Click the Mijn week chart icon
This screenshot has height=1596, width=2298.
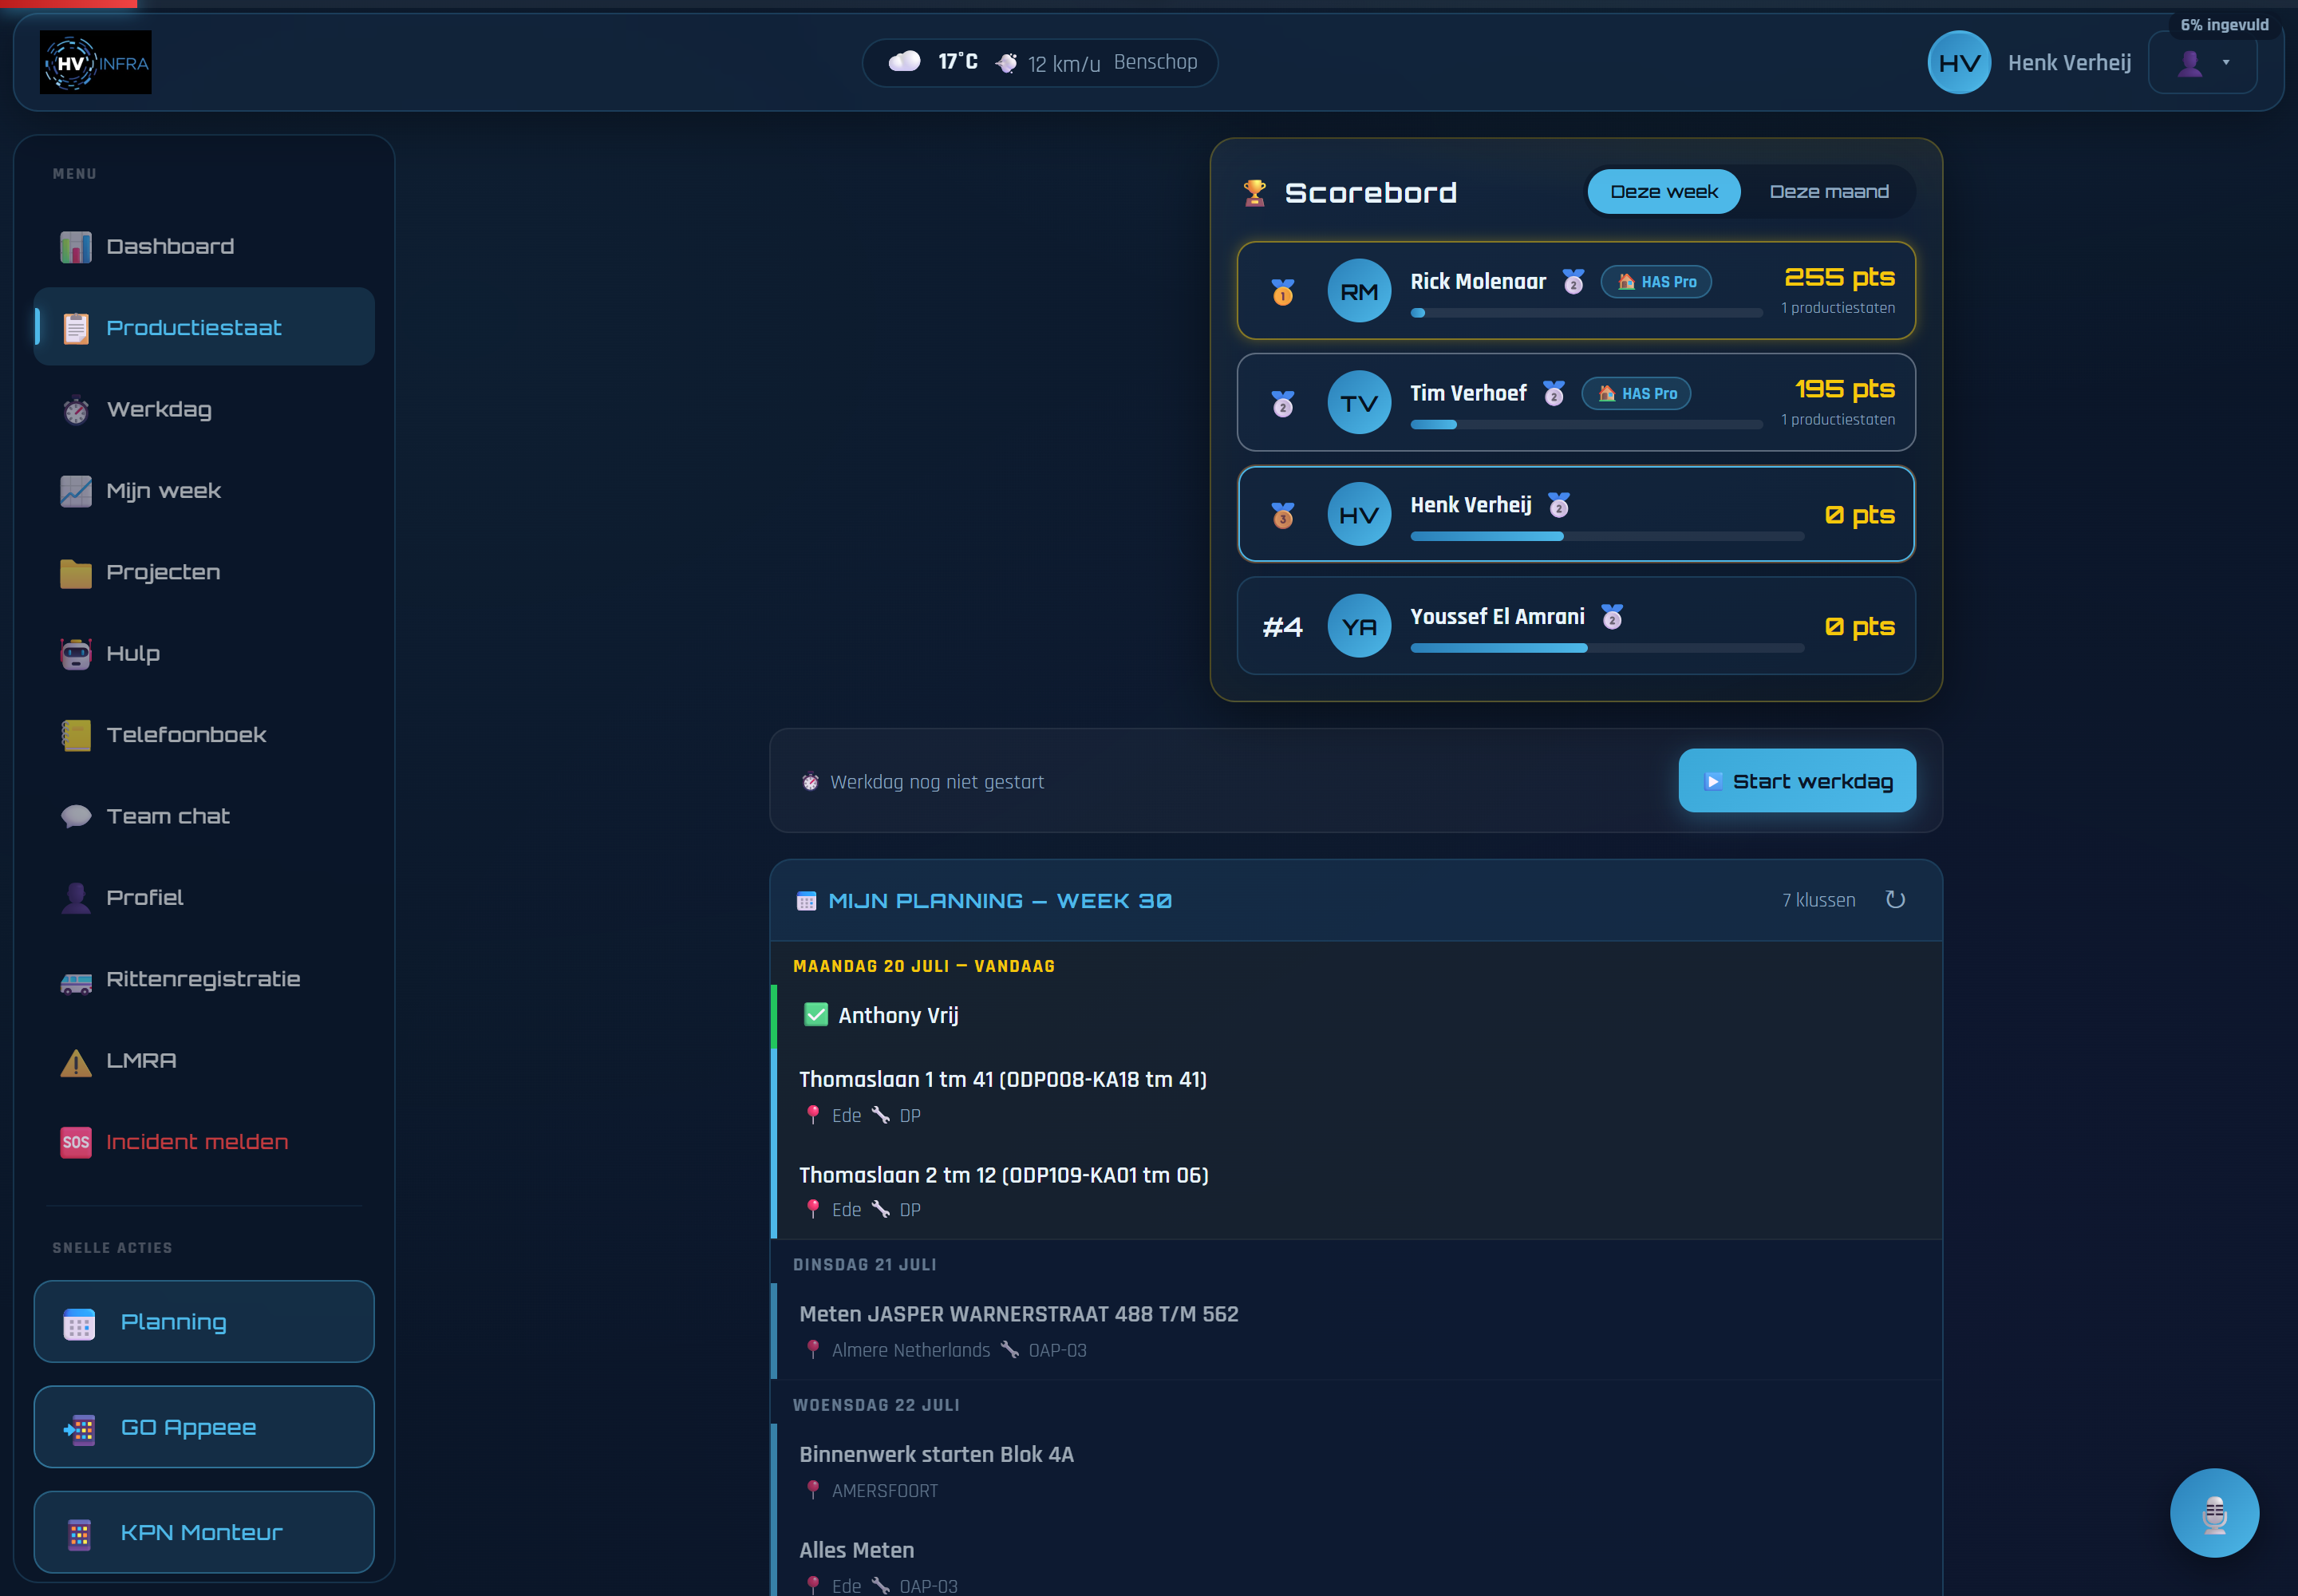76,491
